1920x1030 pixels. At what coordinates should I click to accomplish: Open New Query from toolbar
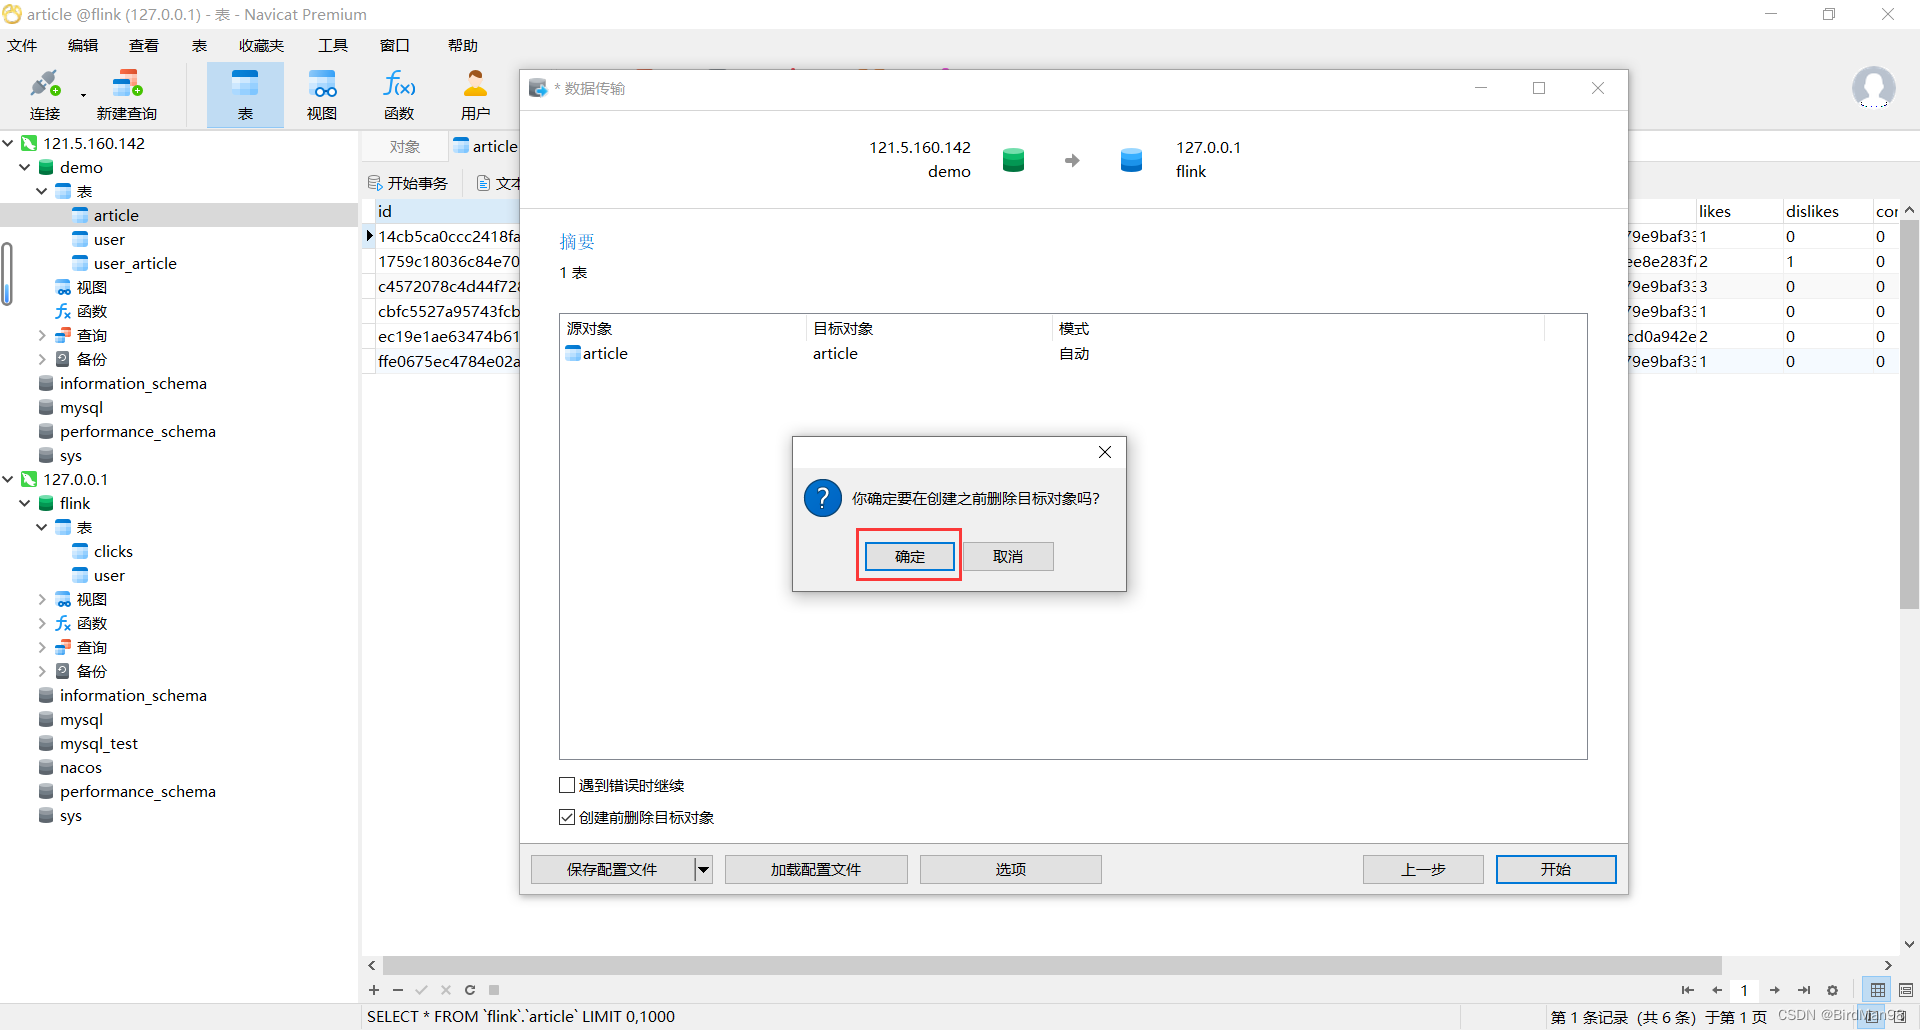coord(127,95)
